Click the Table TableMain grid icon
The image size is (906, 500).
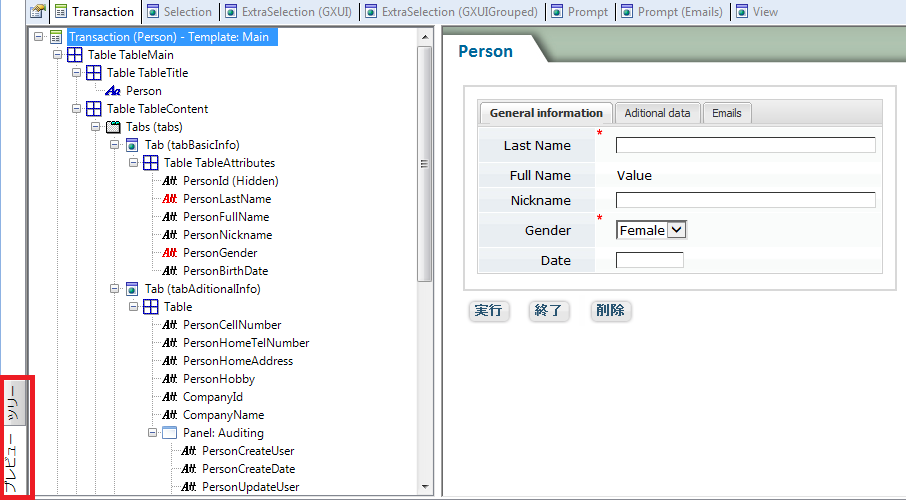tap(75, 55)
